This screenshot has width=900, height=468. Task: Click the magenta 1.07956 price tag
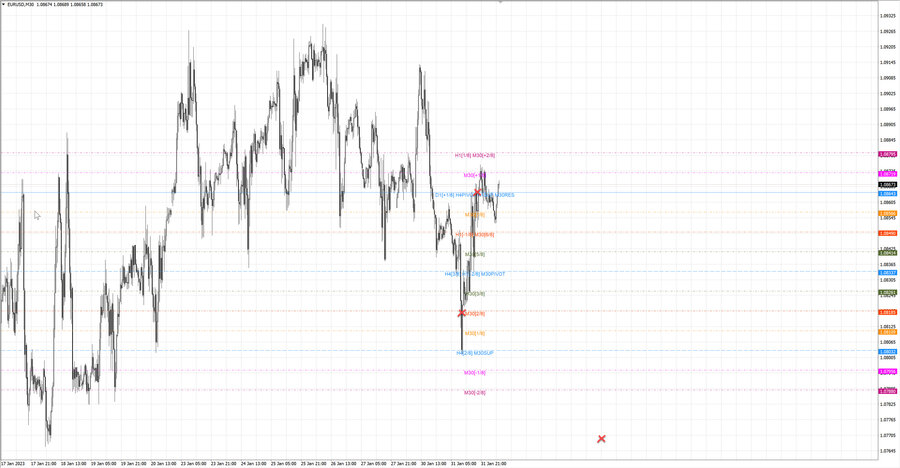(x=888, y=372)
